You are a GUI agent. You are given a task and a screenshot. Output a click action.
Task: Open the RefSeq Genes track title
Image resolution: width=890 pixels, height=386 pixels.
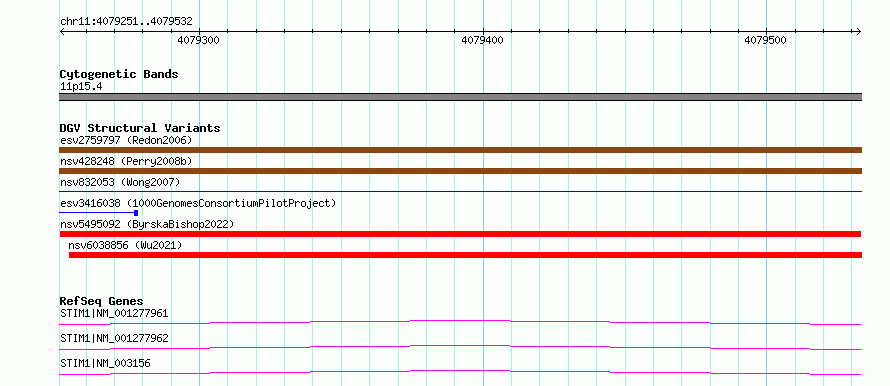point(102,301)
